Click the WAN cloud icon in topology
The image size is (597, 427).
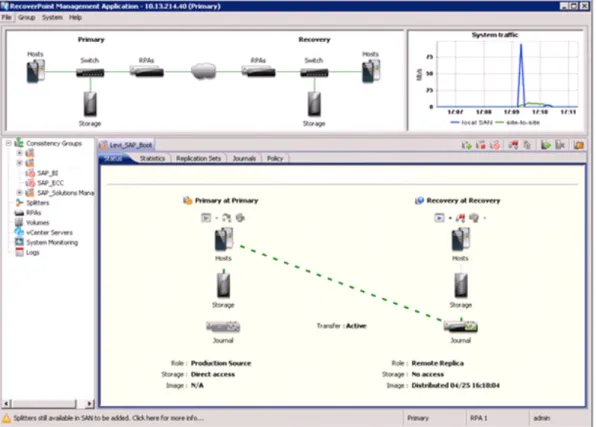203,71
